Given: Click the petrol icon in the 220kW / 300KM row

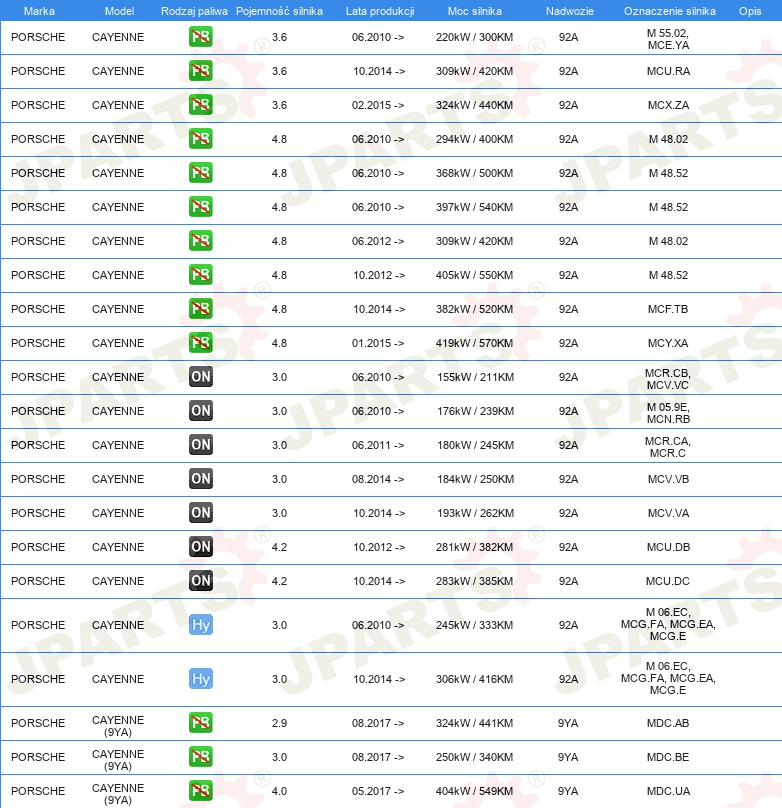Looking at the screenshot, I should [x=201, y=38].
